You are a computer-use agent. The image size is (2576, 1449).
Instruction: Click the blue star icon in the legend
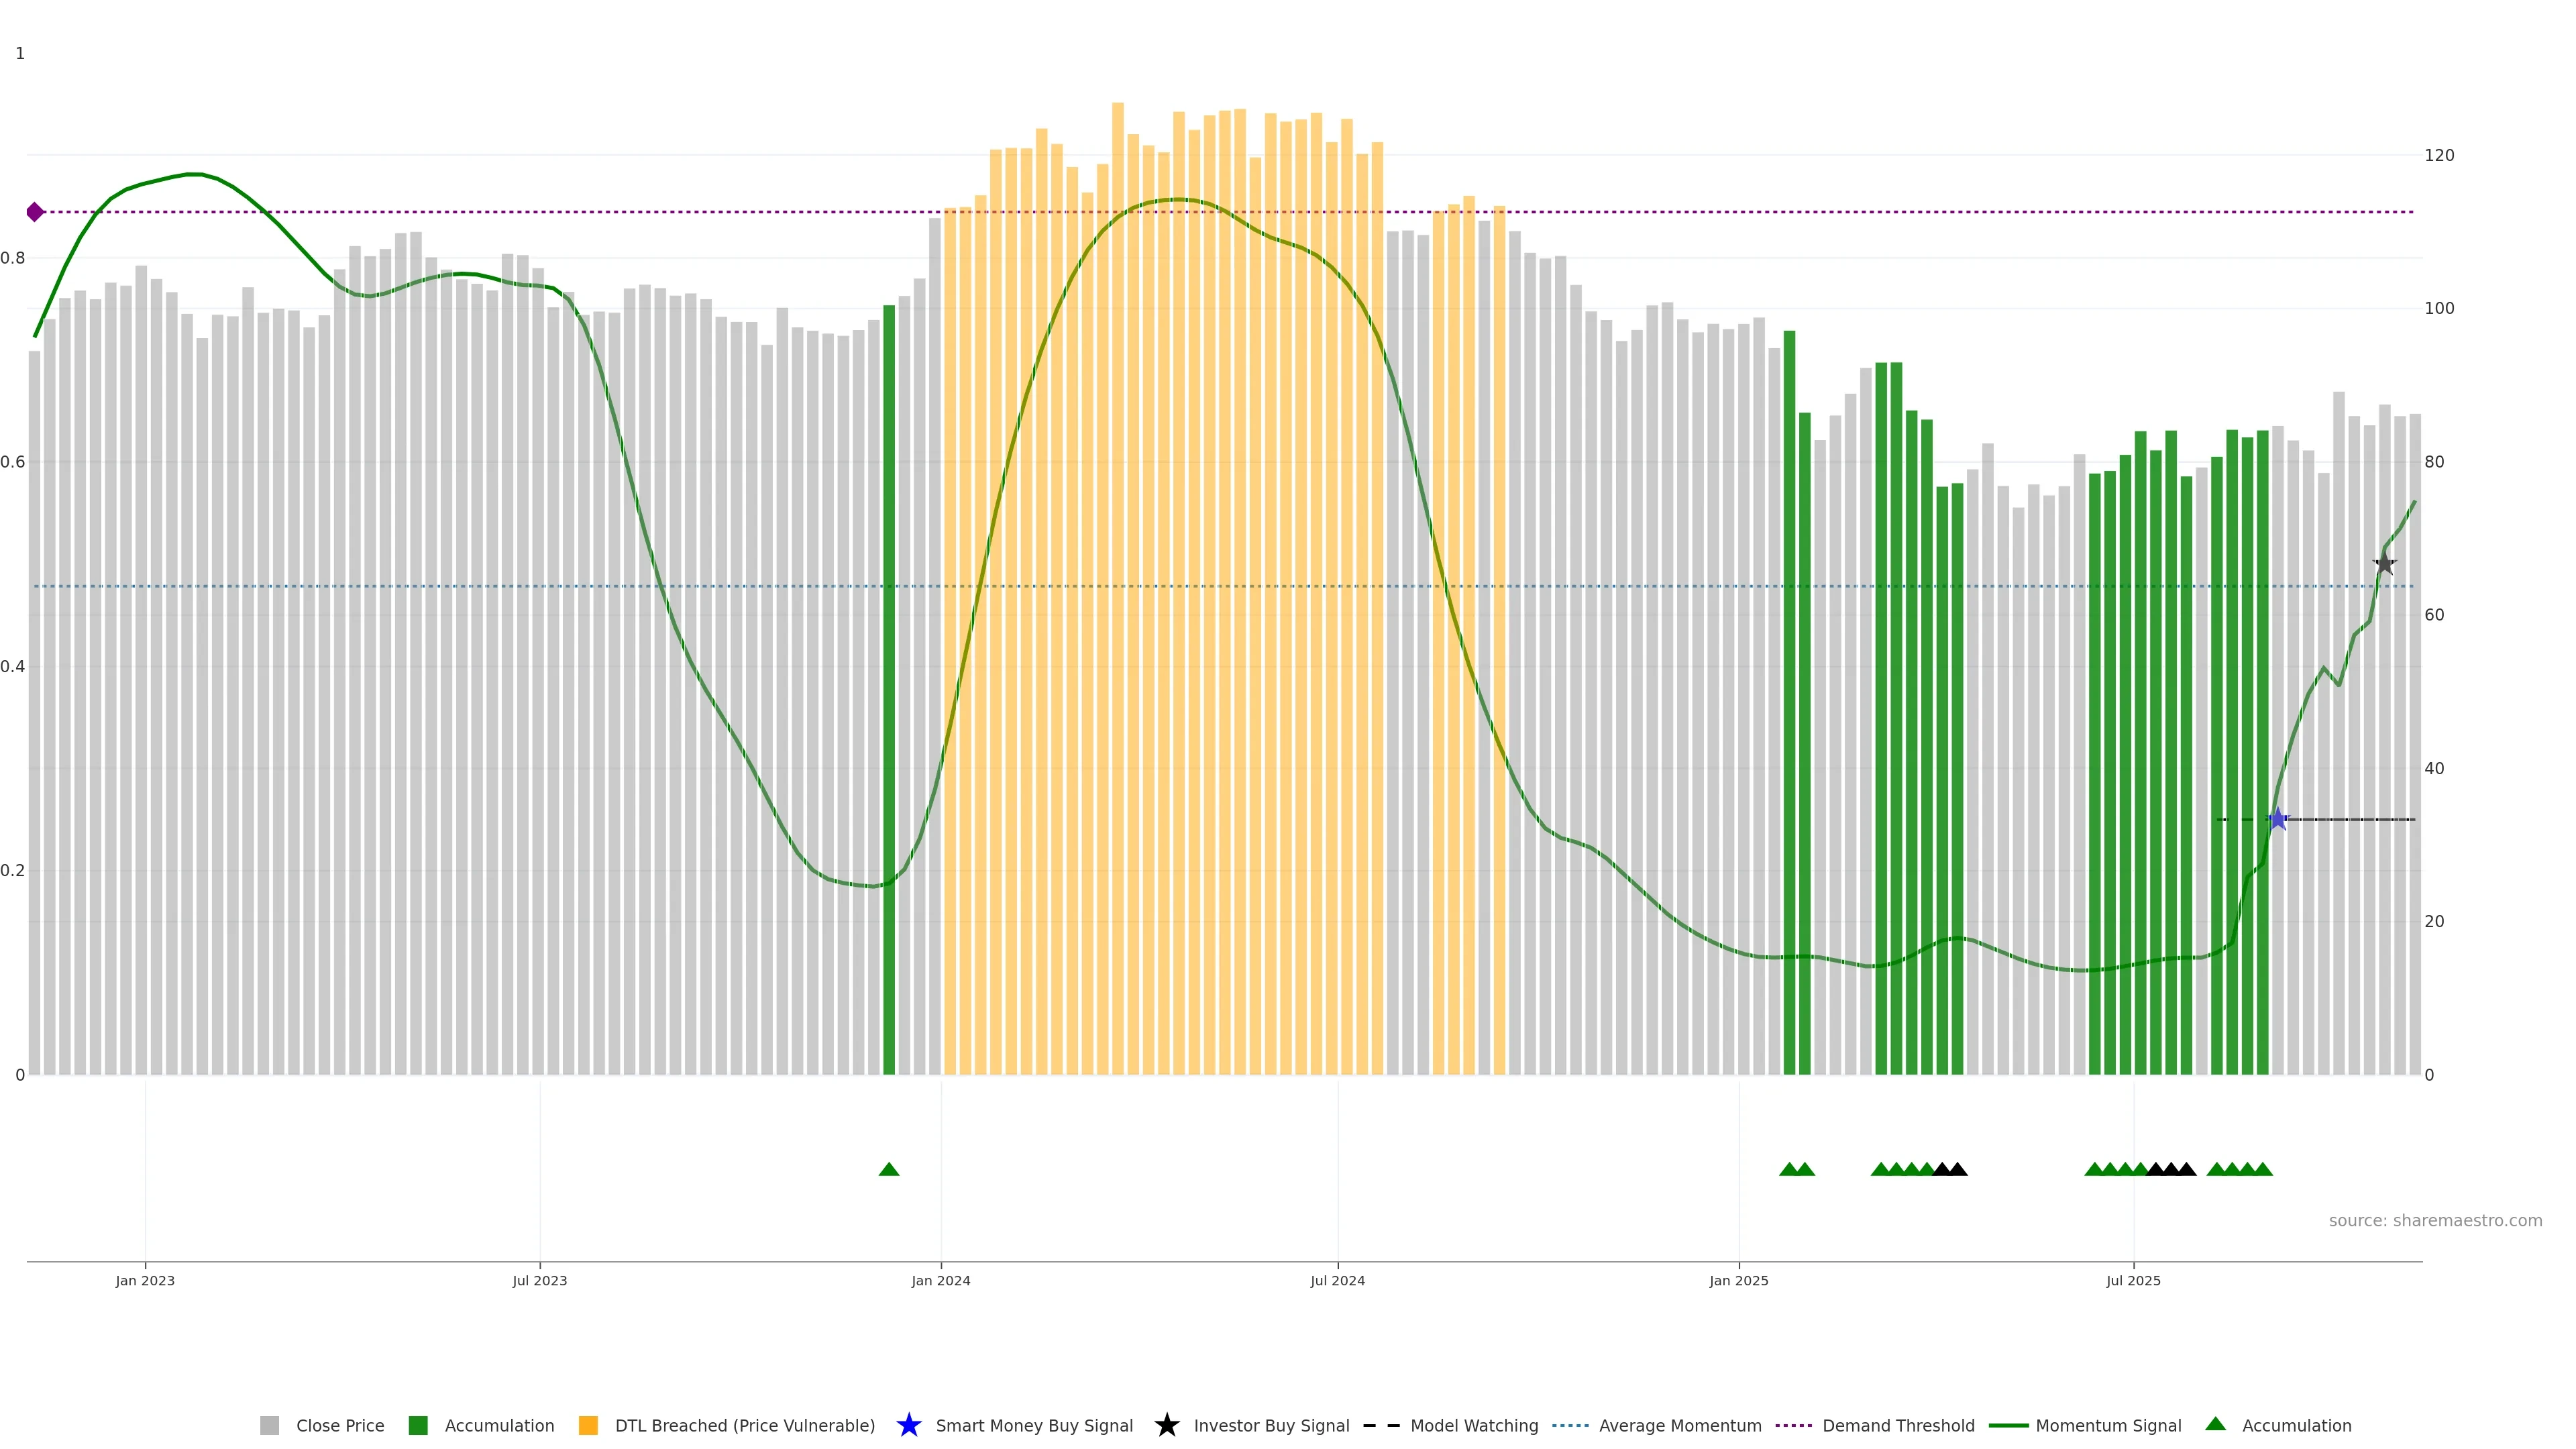(908, 1425)
